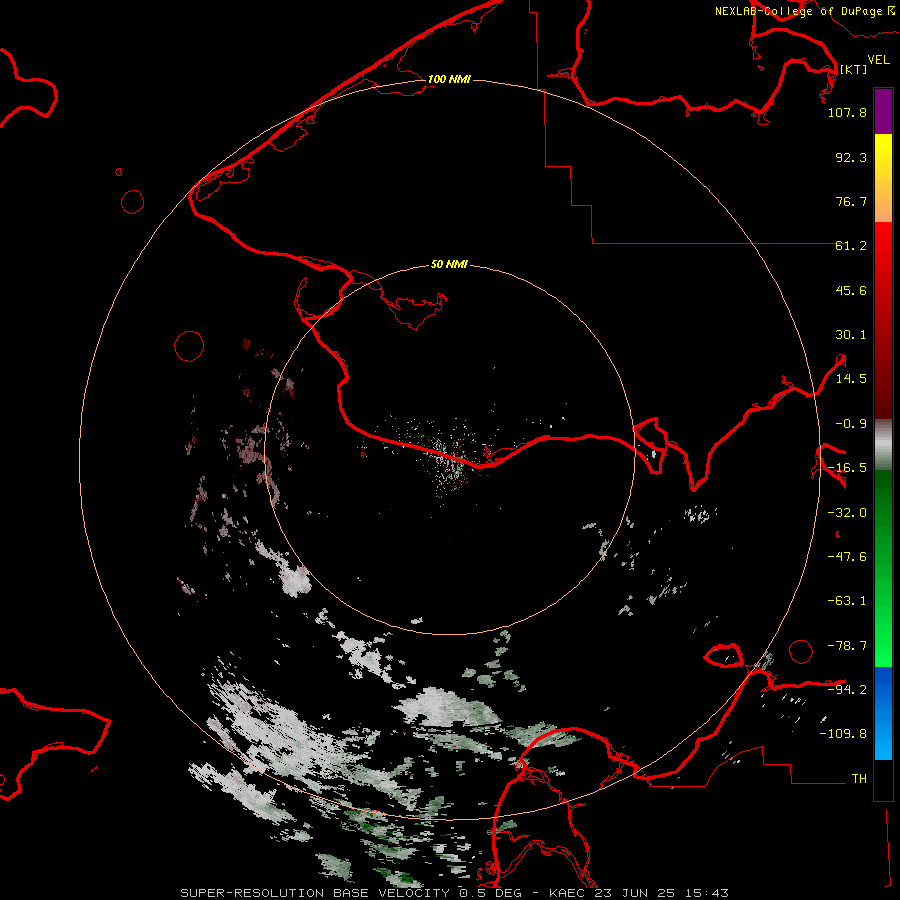The image size is (900, 900).
Task: Click the -32.0 legend value
Action: (x=847, y=513)
